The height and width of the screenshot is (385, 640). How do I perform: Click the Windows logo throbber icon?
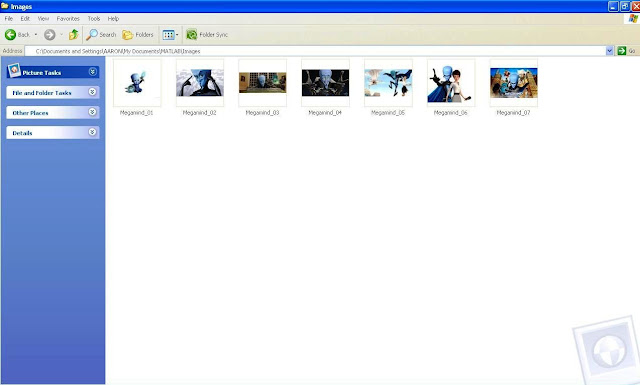[x=633, y=19]
